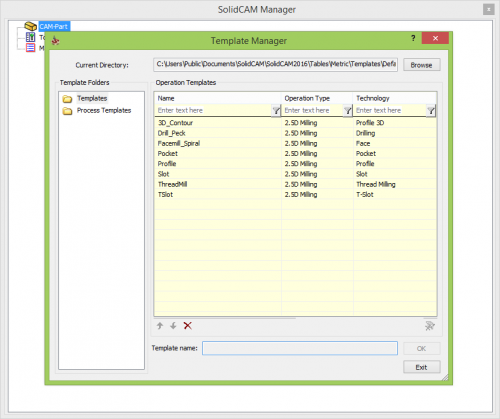The height and width of the screenshot is (419, 500).
Task: Click the T-Slot technology cell
Action: click(x=365, y=195)
